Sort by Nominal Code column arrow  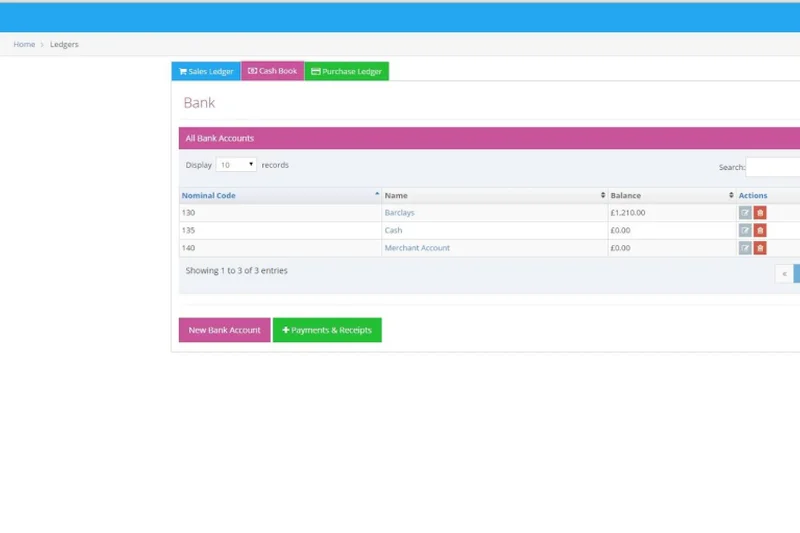coord(377,195)
